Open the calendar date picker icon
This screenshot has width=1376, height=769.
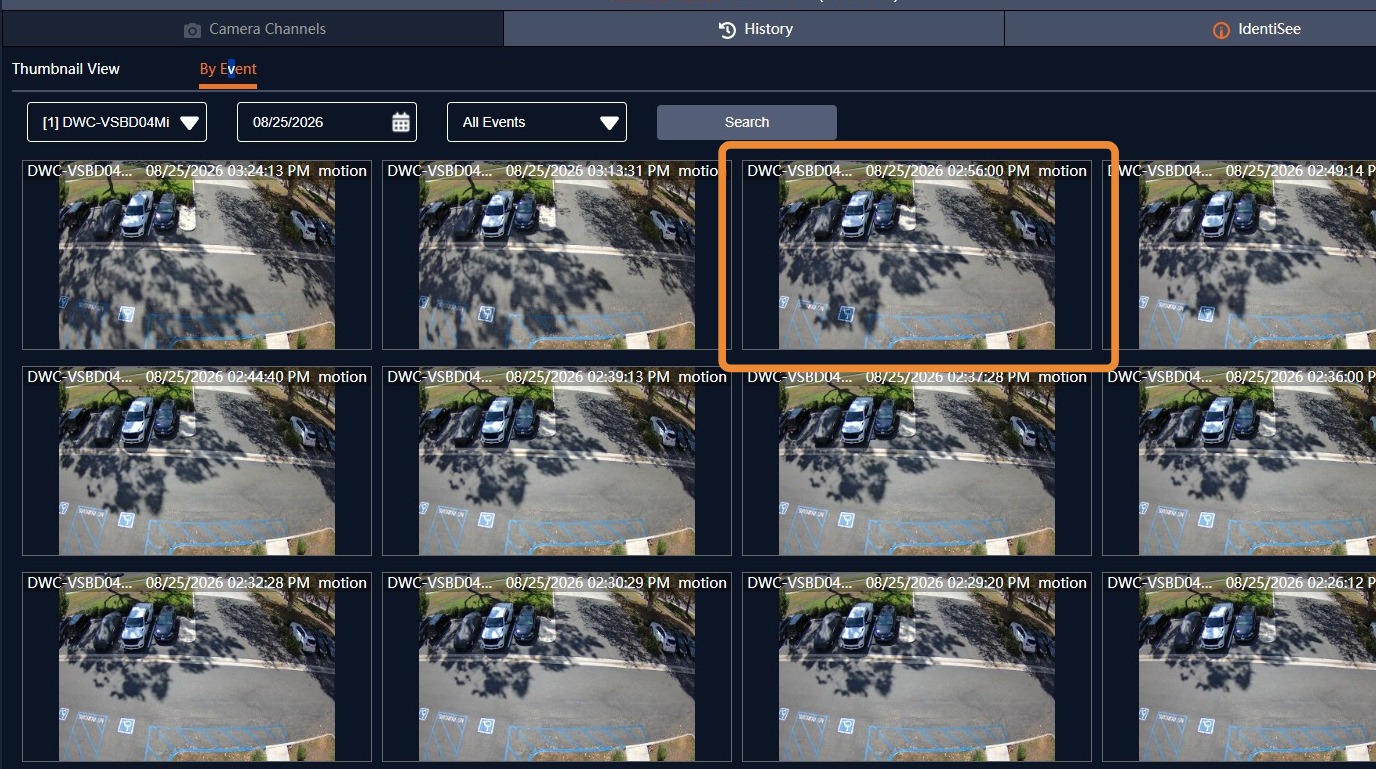[400, 122]
